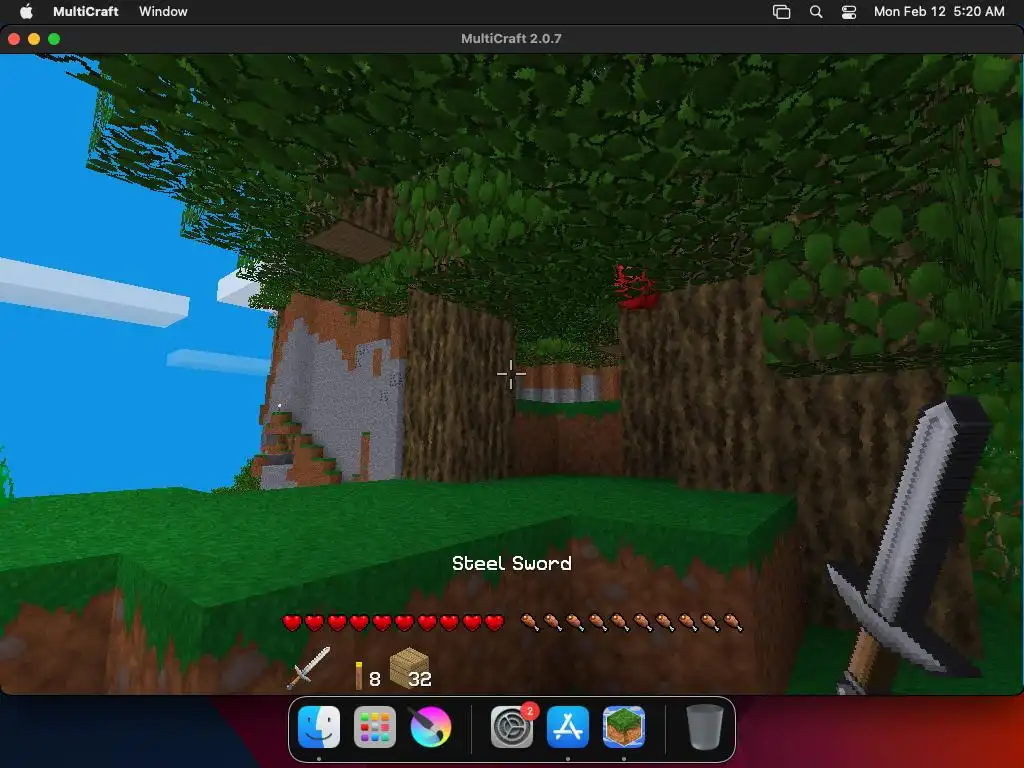Select the steel sword hotbar slot

click(x=308, y=668)
